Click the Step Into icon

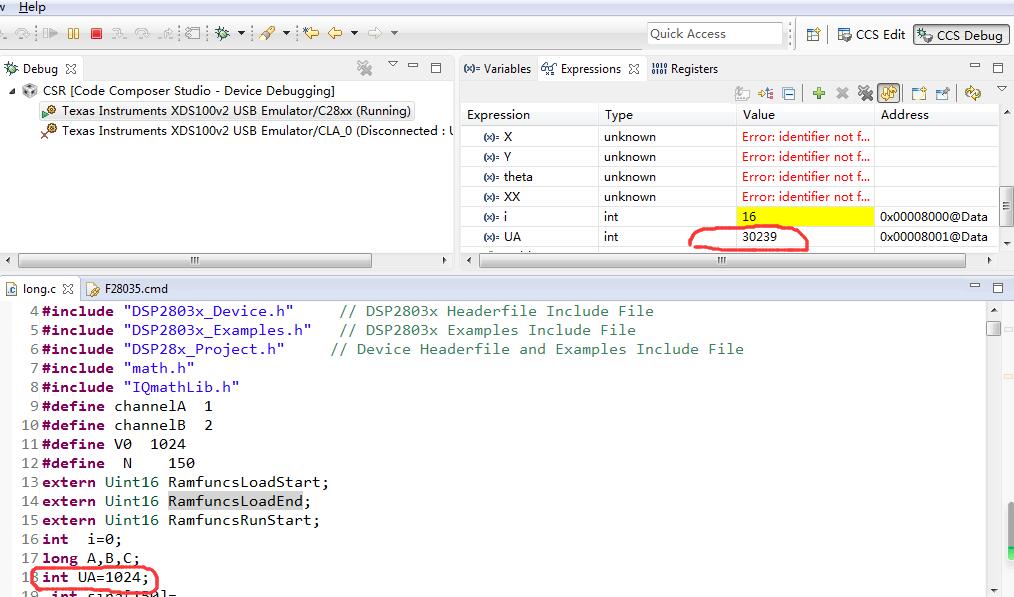119,33
